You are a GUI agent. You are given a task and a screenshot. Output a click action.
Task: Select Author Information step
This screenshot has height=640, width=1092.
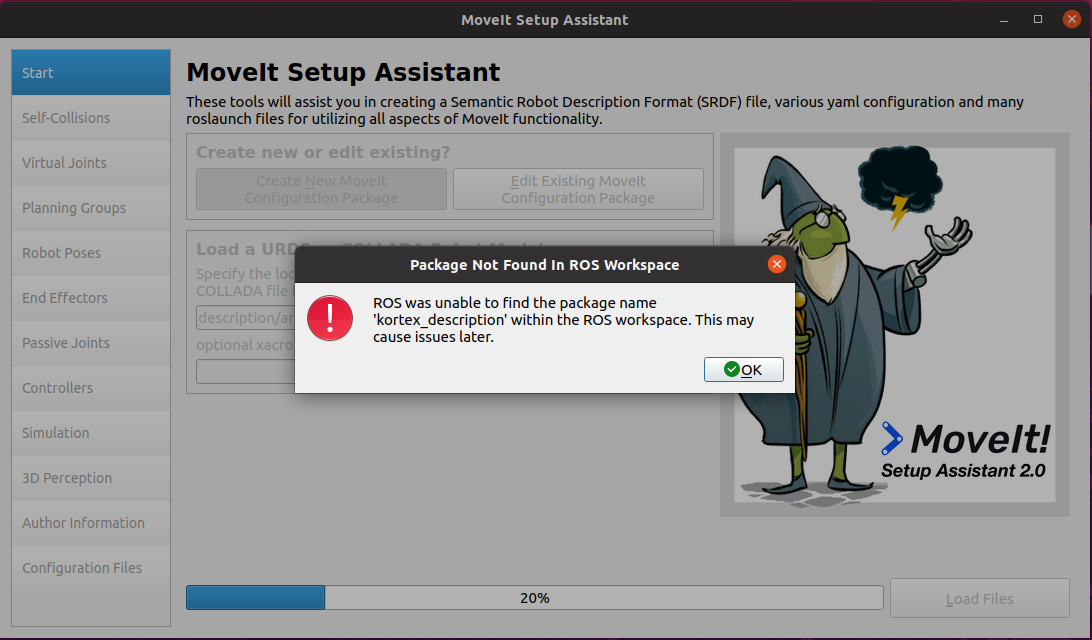[90, 522]
